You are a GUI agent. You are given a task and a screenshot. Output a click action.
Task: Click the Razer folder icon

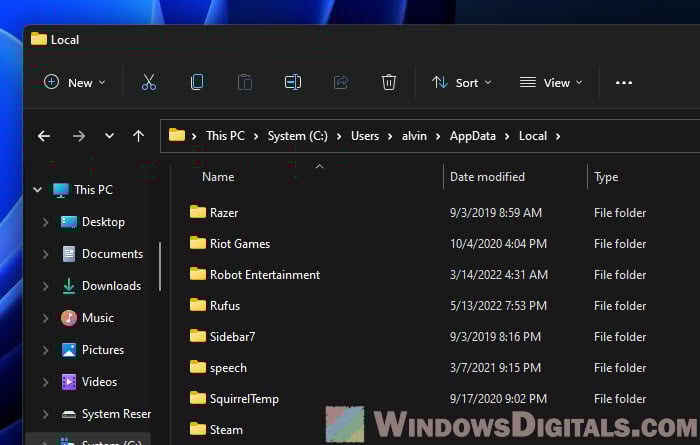click(x=198, y=212)
